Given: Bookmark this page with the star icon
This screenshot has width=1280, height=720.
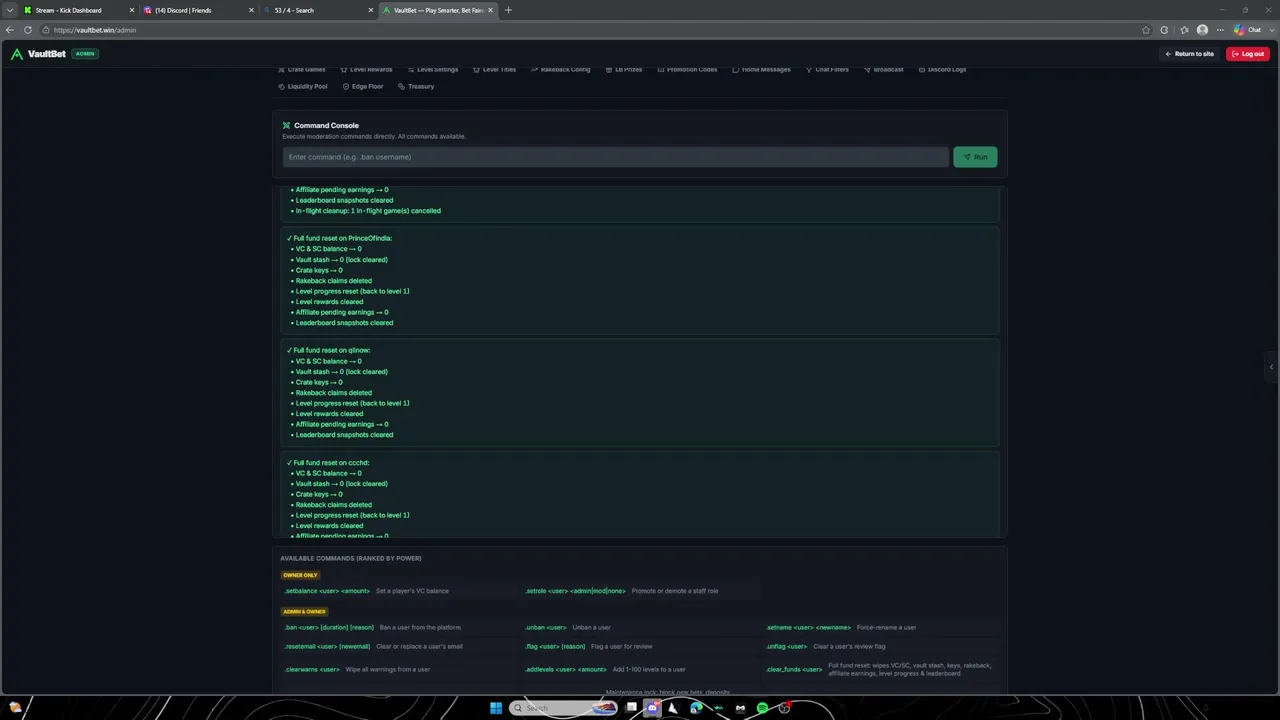Looking at the screenshot, I should coord(1146,30).
